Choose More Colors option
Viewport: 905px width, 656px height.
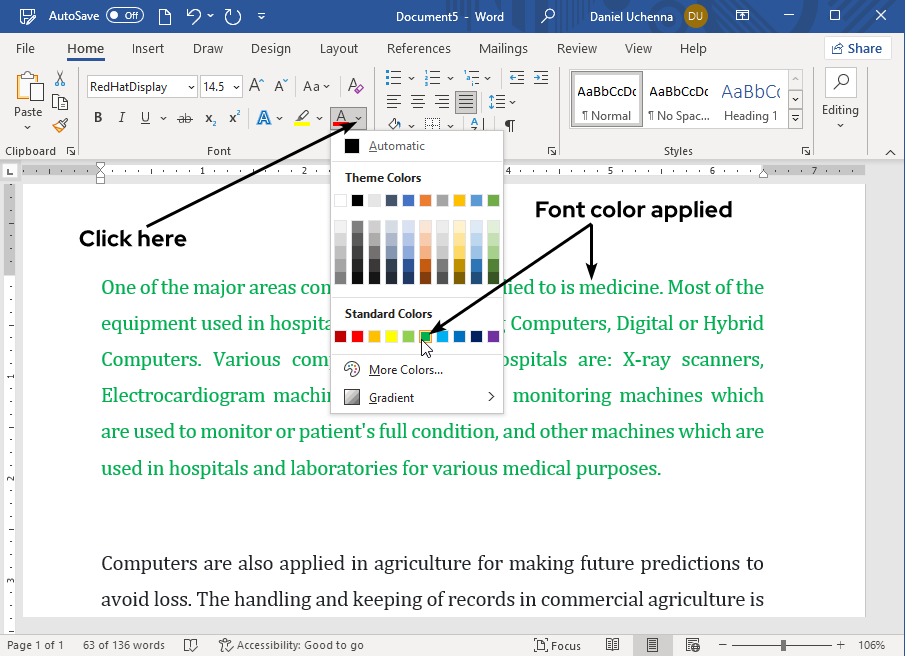405,370
